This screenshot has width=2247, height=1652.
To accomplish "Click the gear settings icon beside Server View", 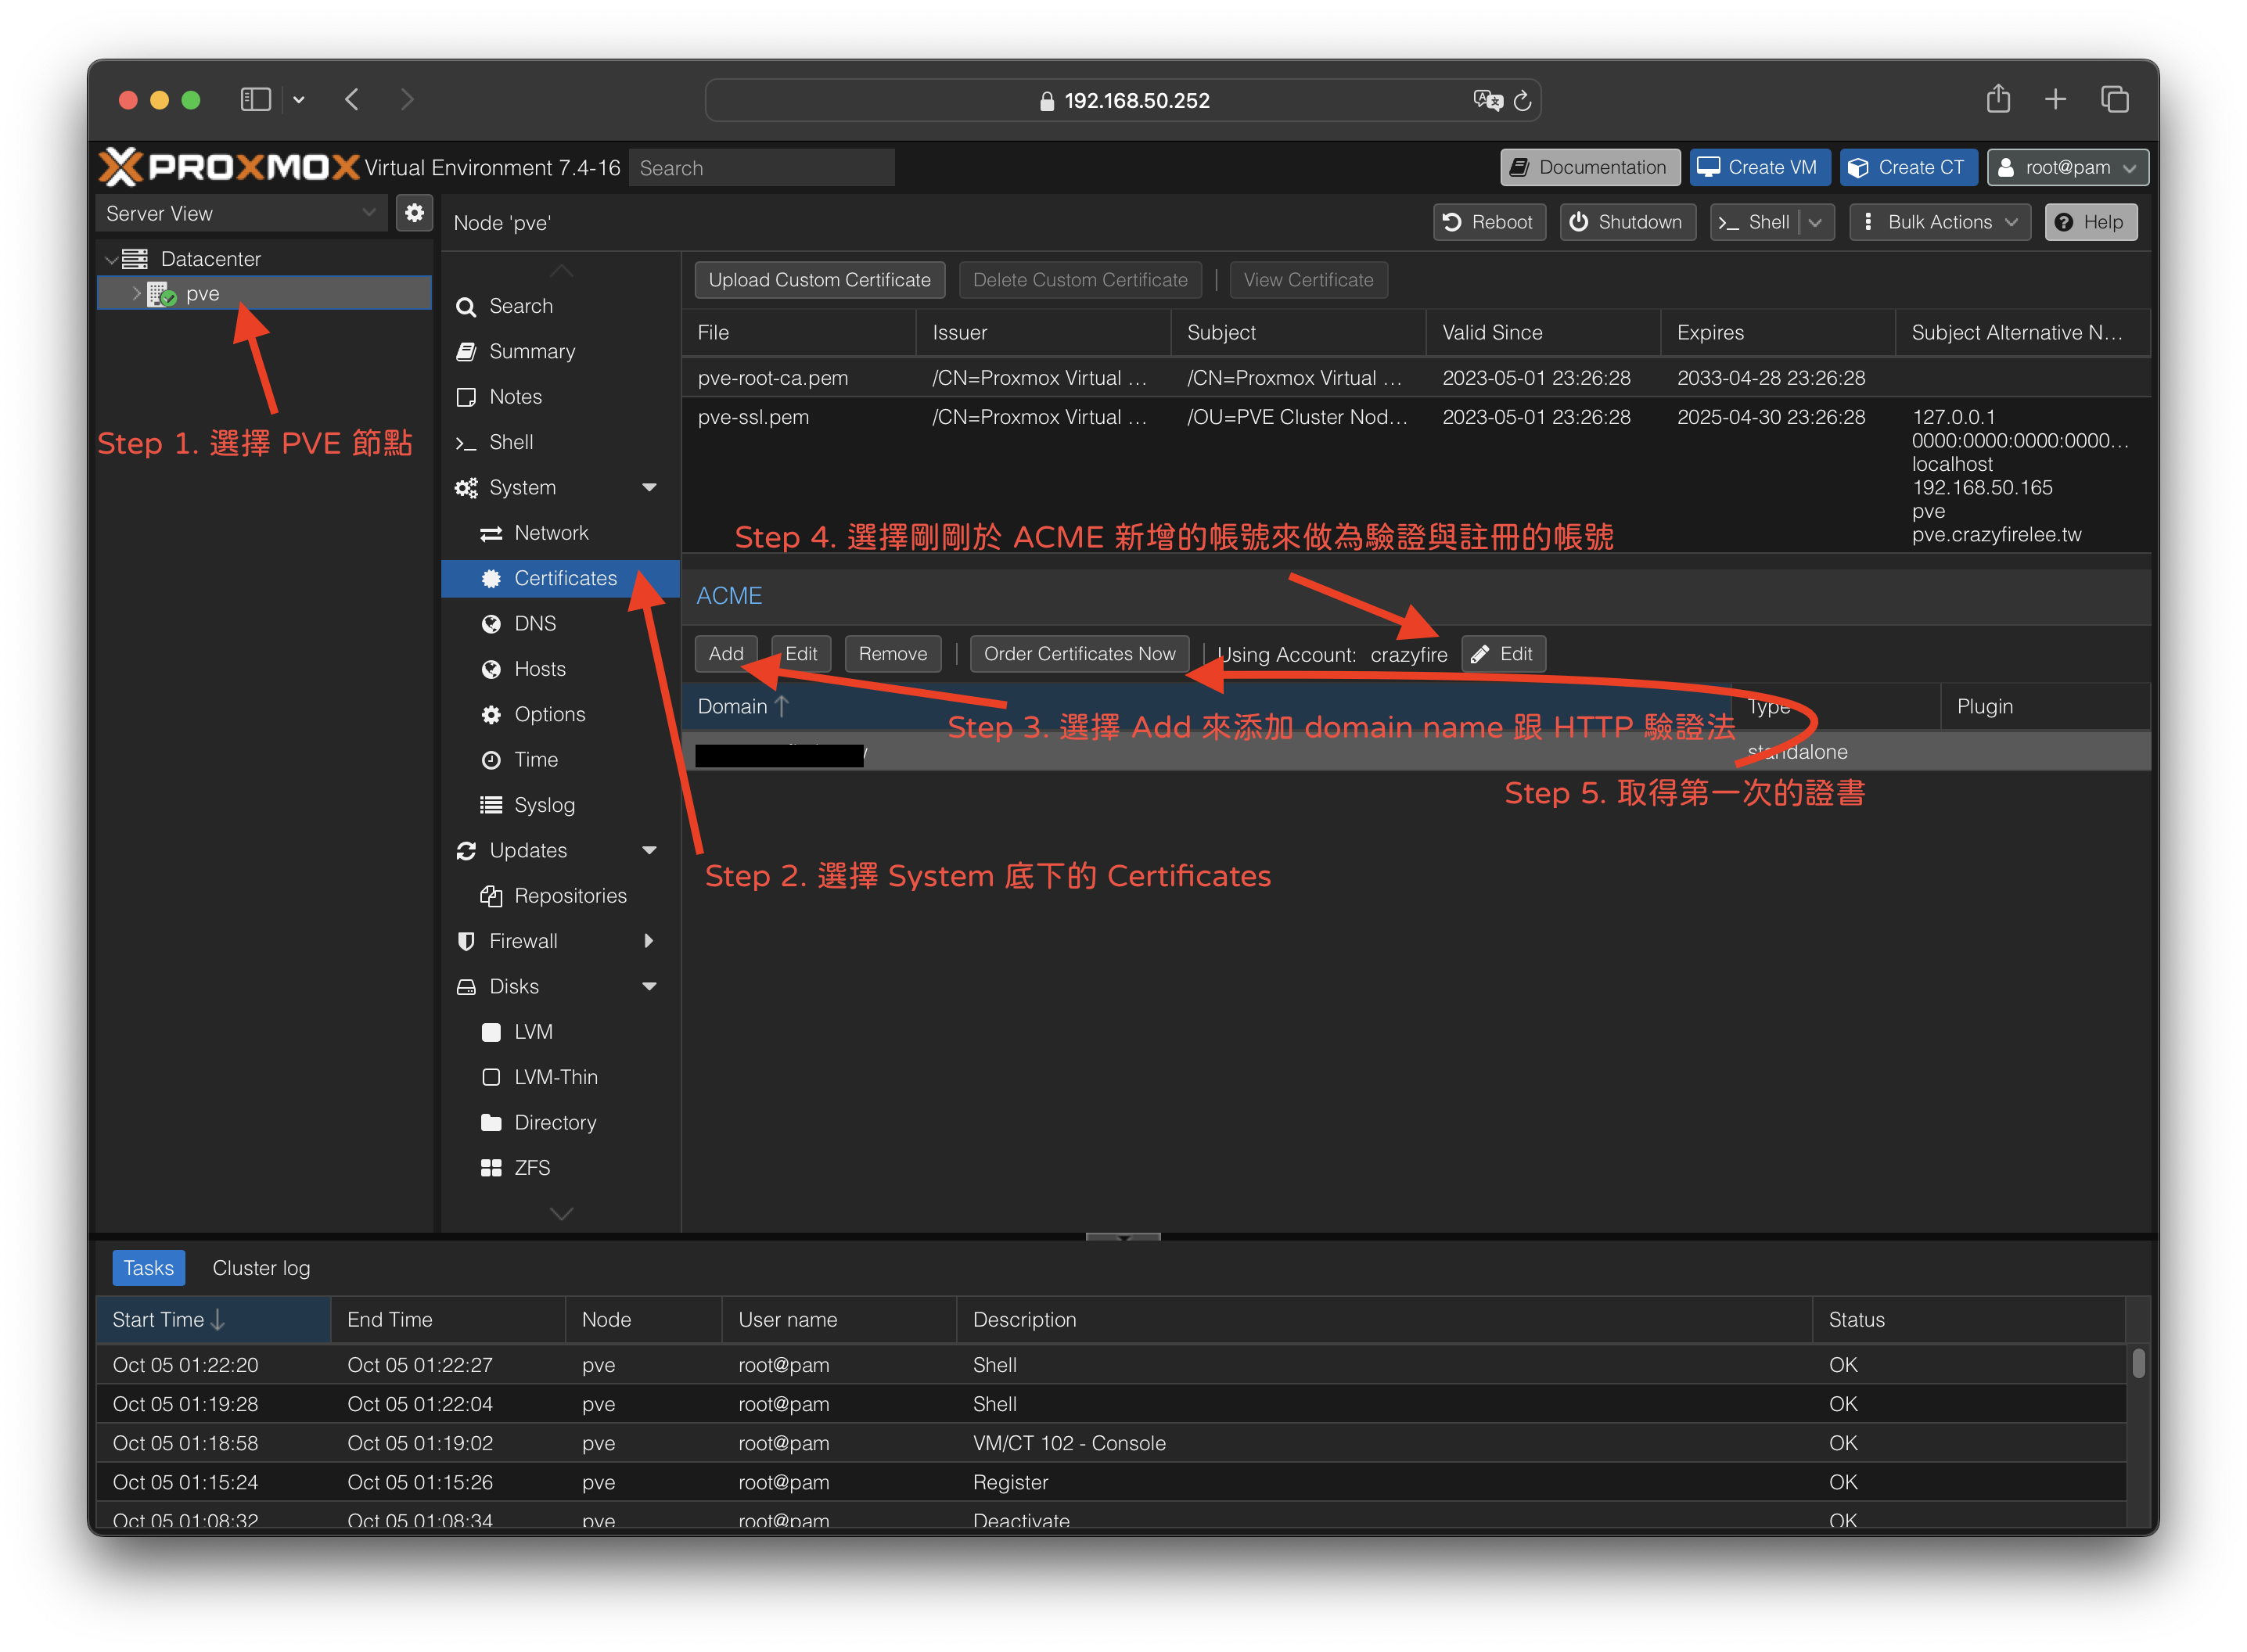I will (x=414, y=213).
